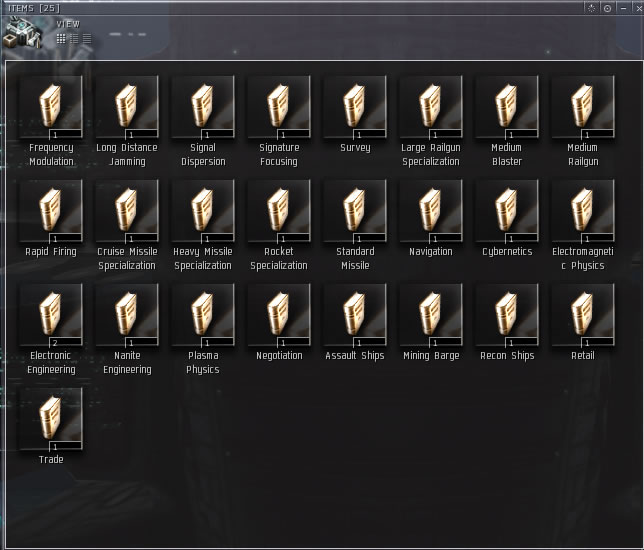The image size is (644, 550).
Task: Click the 'Rapid Firing' label text
Action: click(51, 251)
